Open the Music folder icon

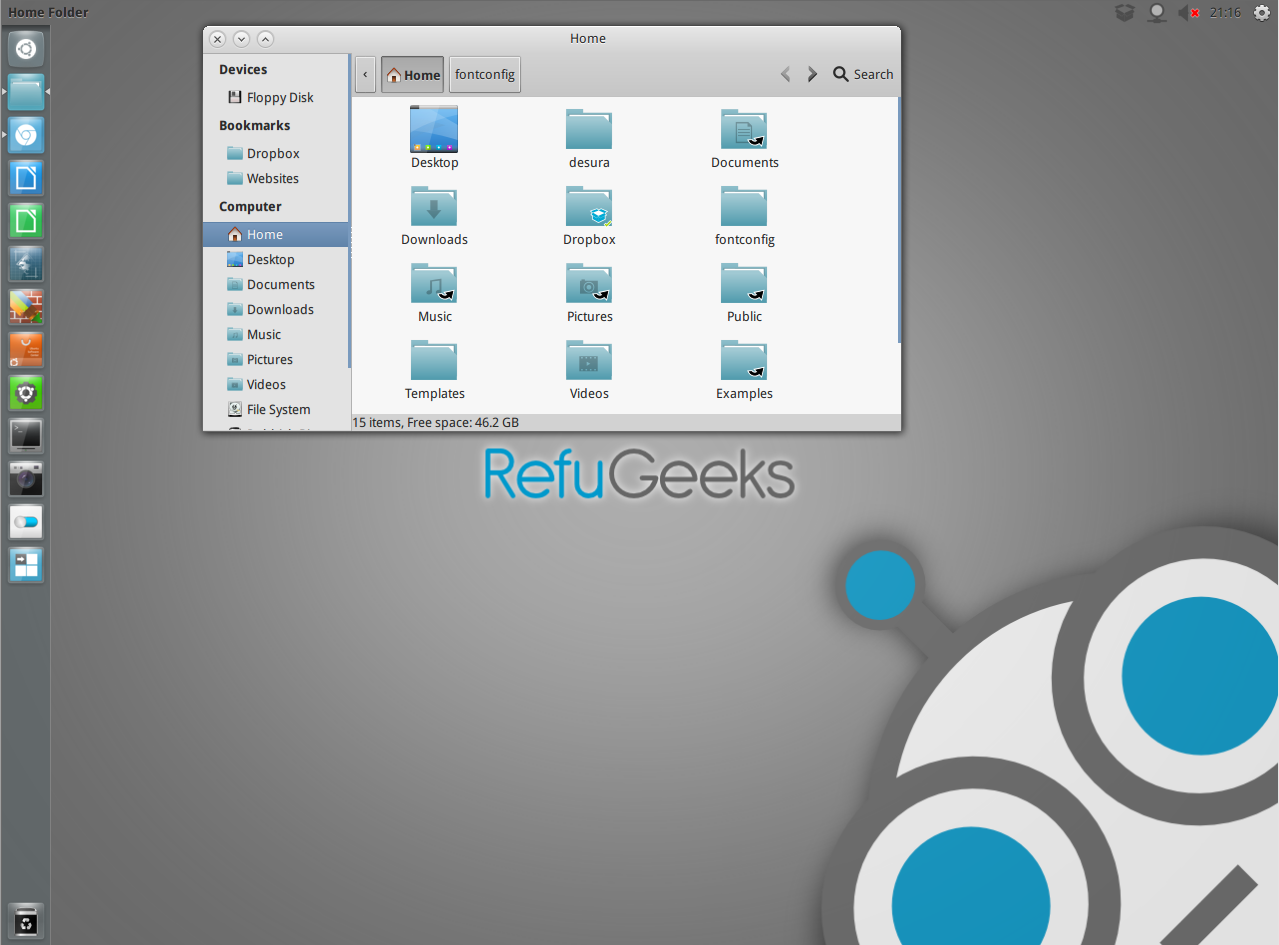click(x=434, y=284)
